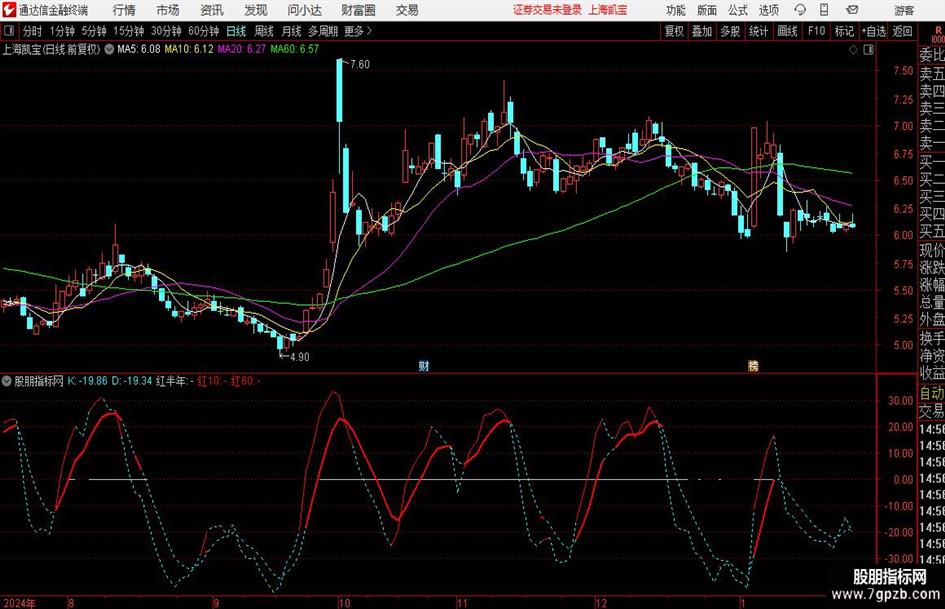
Task: Switch to the 1分钟 period tab
Action: [62, 31]
